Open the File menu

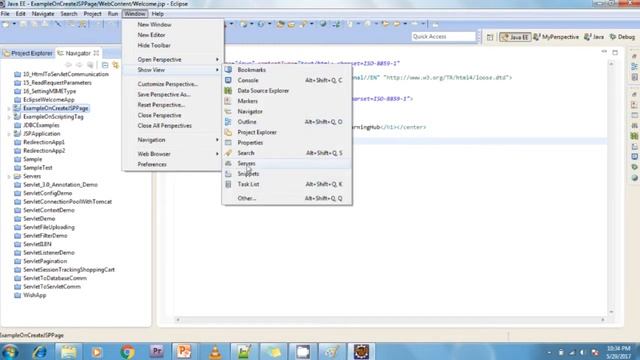tap(5, 13)
